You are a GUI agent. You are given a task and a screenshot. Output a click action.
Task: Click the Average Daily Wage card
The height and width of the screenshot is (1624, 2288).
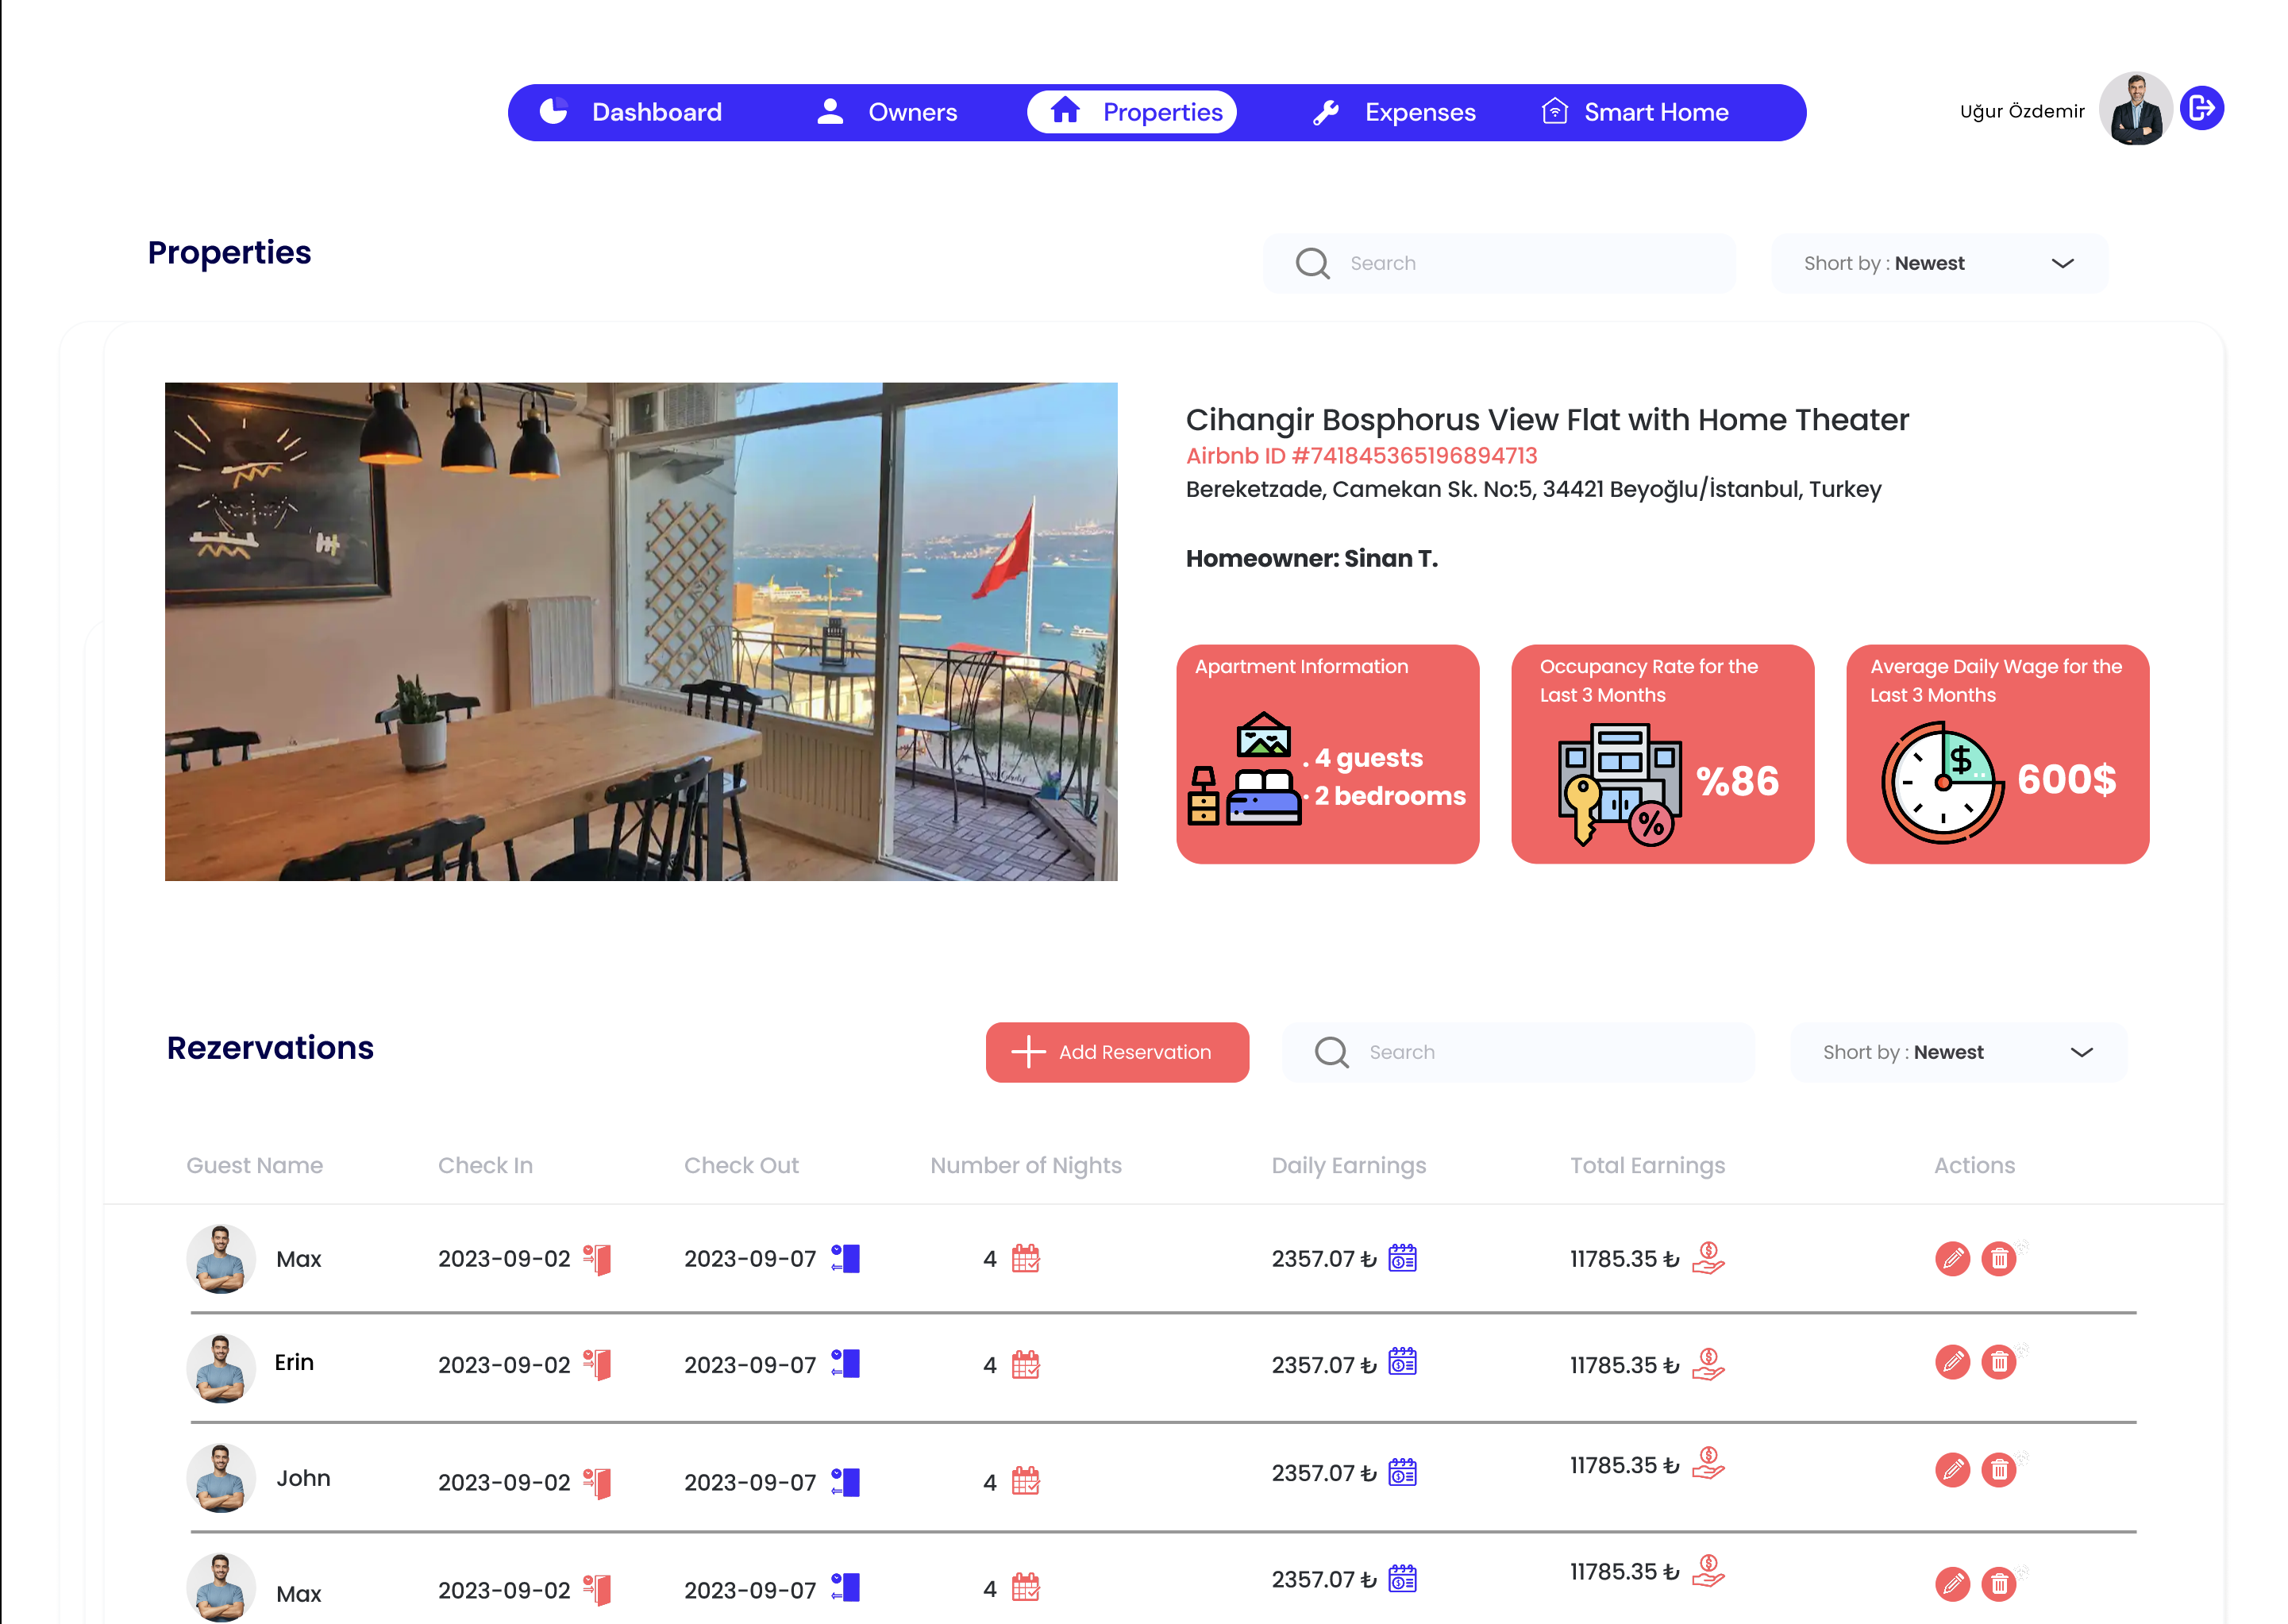pyautogui.click(x=1997, y=754)
